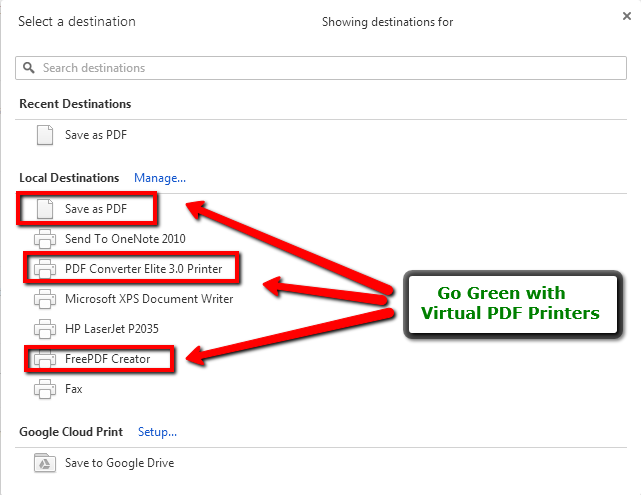Click printer icon for Send To OneNote 2010
Image resolution: width=641 pixels, height=495 pixels.
pos(45,239)
